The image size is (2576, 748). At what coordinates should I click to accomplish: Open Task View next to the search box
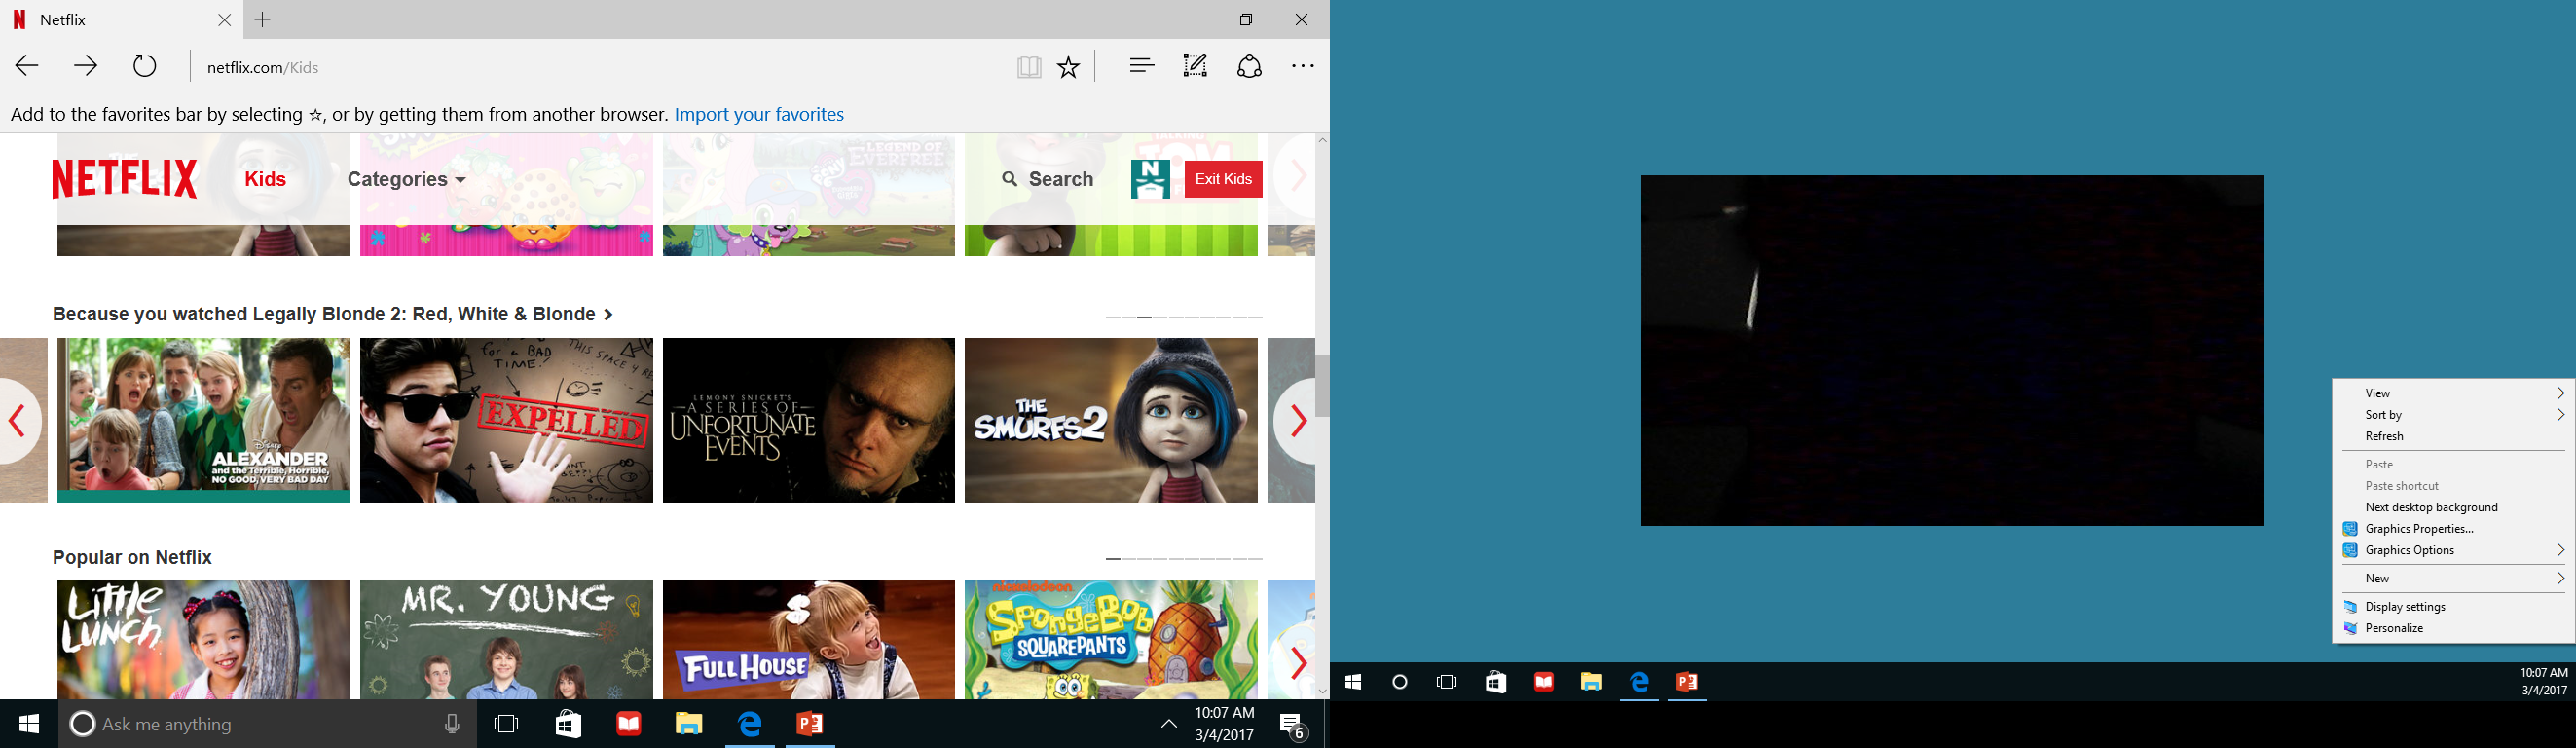pos(507,724)
